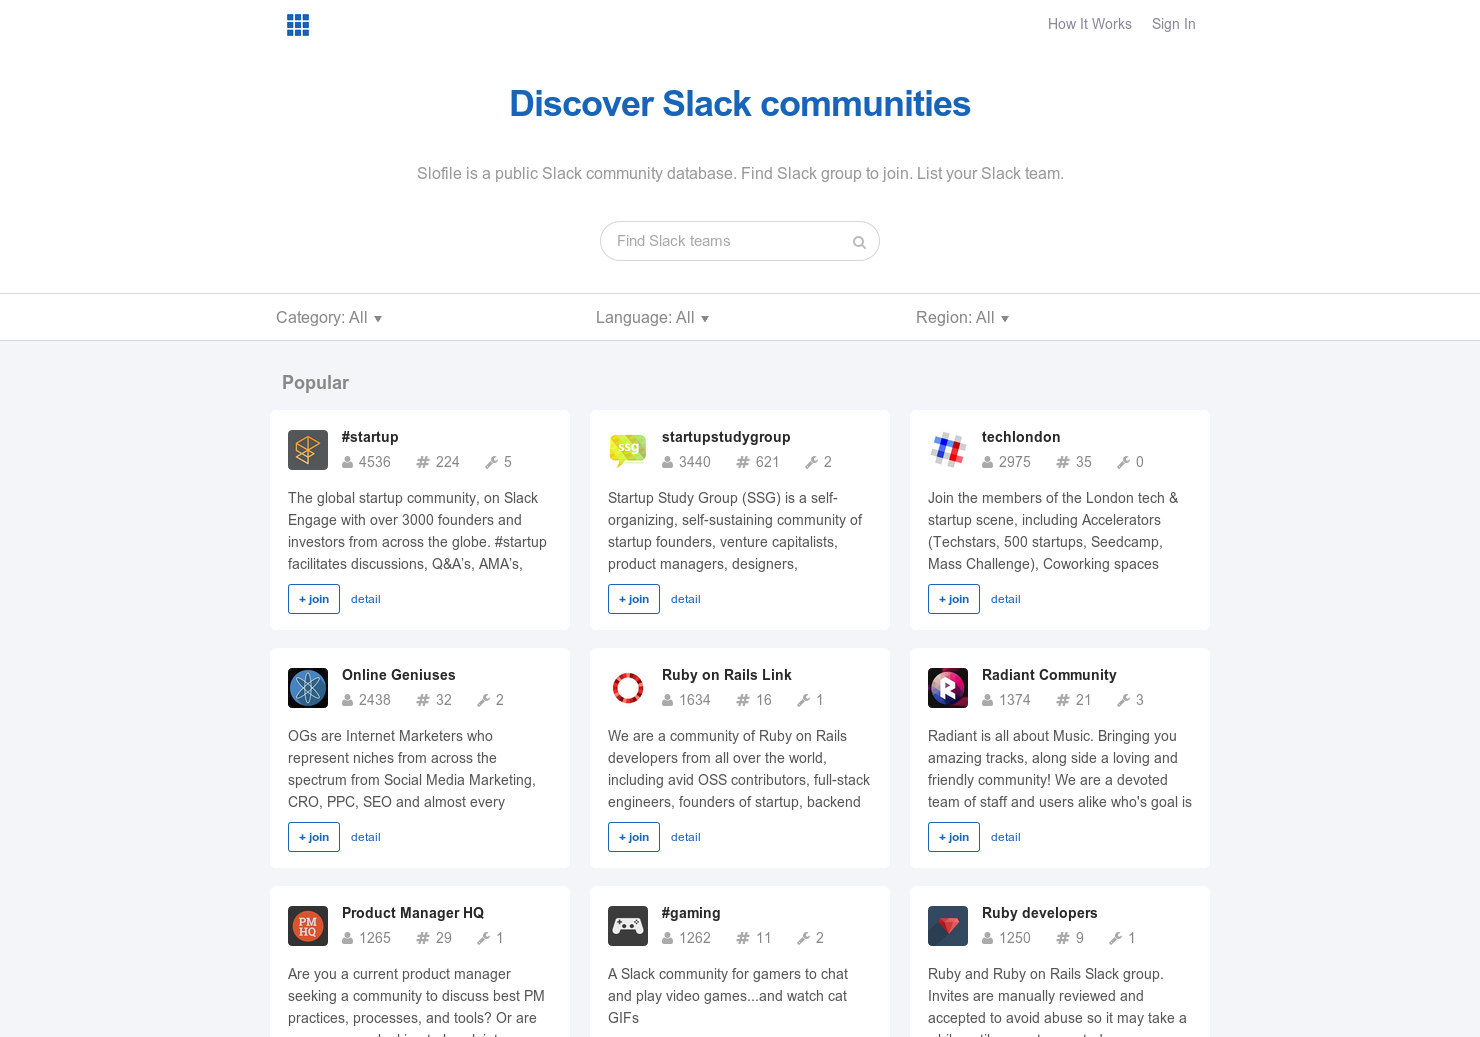
Task: View detail for Ruby on Rails Link
Action: 686,837
